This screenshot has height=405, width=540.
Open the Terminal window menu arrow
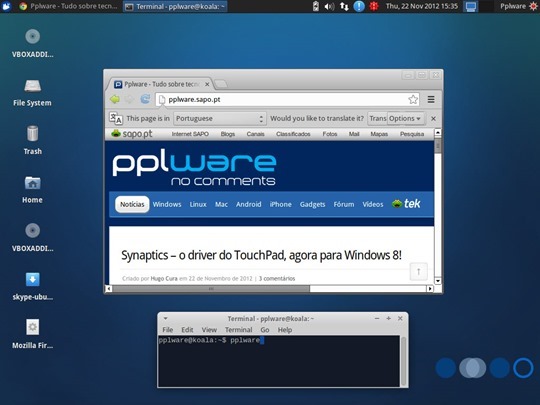165,319
